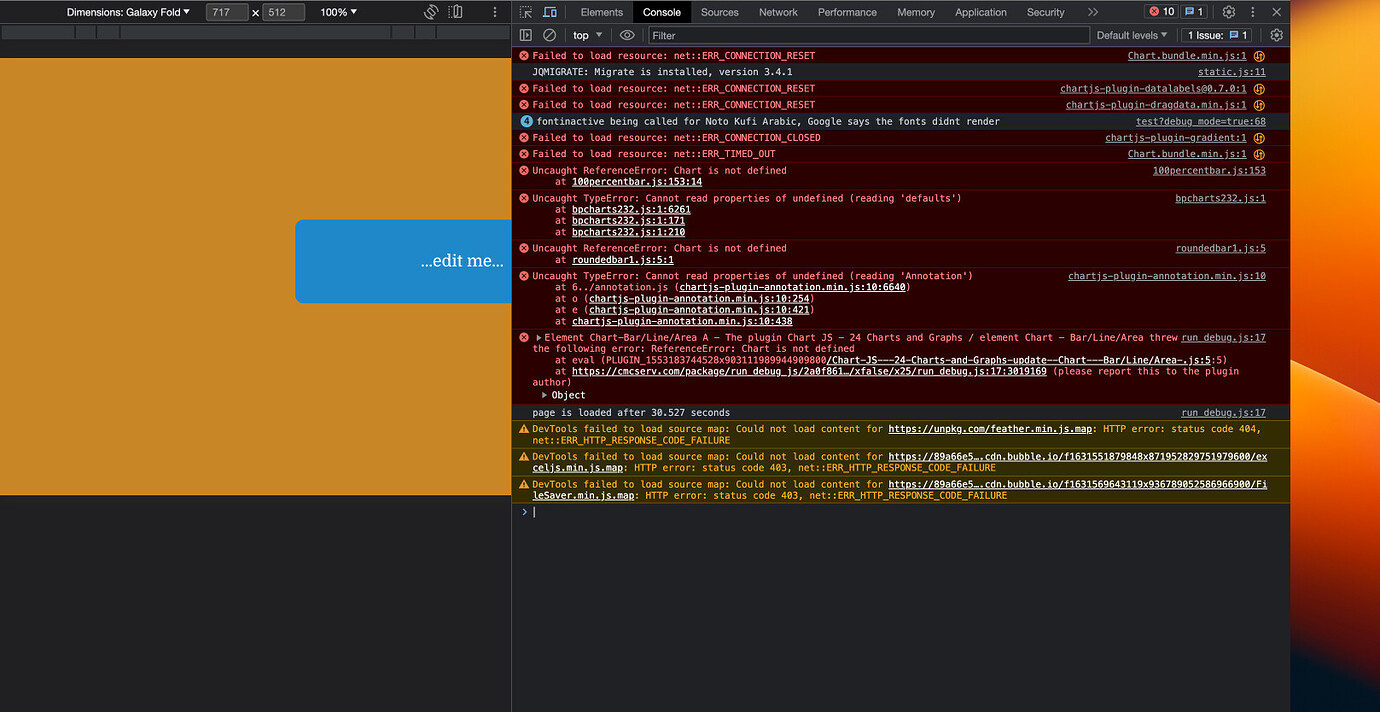Open the 100% zoom dropdown
This screenshot has height=712, width=1380.
point(339,12)
